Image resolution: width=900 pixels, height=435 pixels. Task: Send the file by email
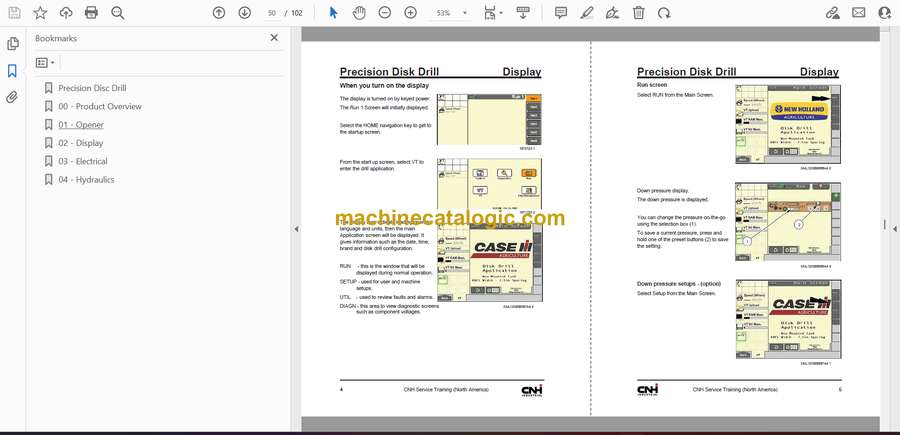[x=859, y=13]
